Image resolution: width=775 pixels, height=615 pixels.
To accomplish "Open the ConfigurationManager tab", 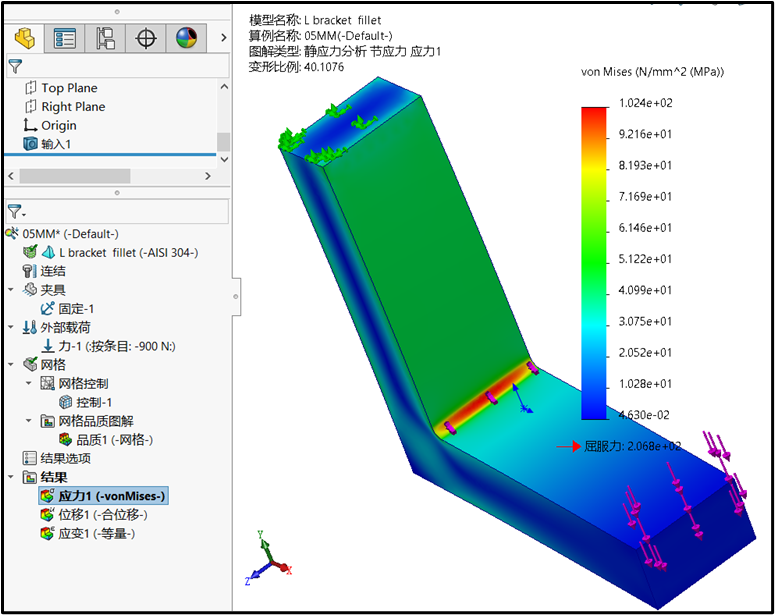I will pos(105,38).
